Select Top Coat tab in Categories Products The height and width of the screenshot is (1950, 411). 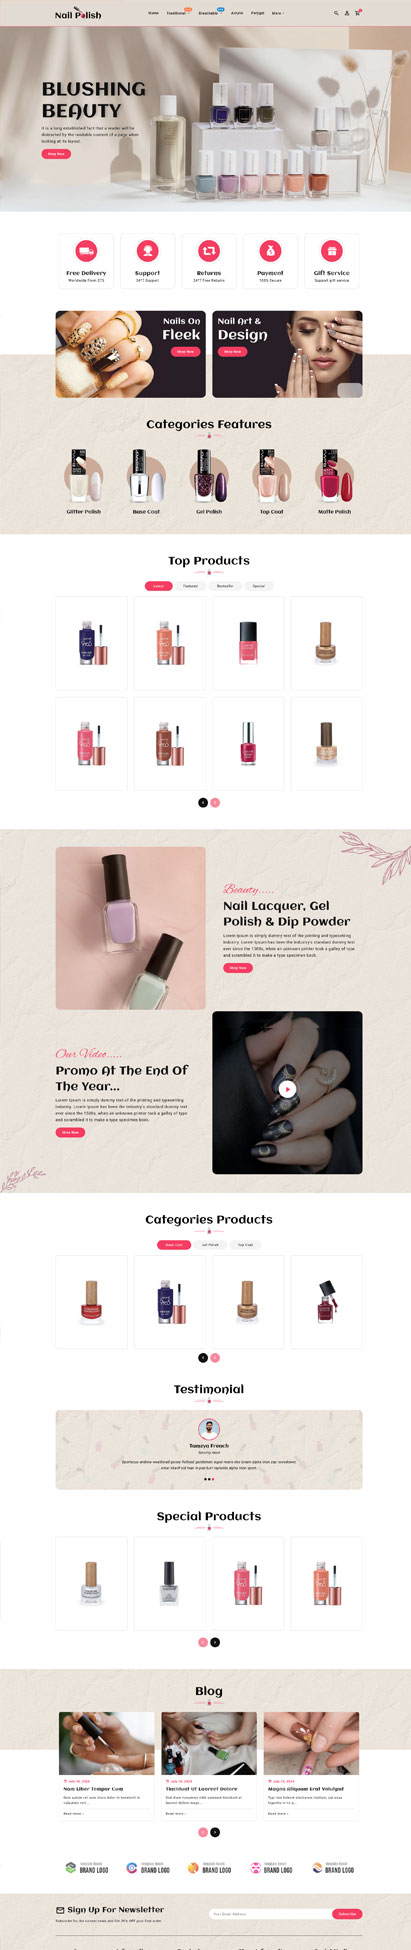click(x=245, y=1245)
